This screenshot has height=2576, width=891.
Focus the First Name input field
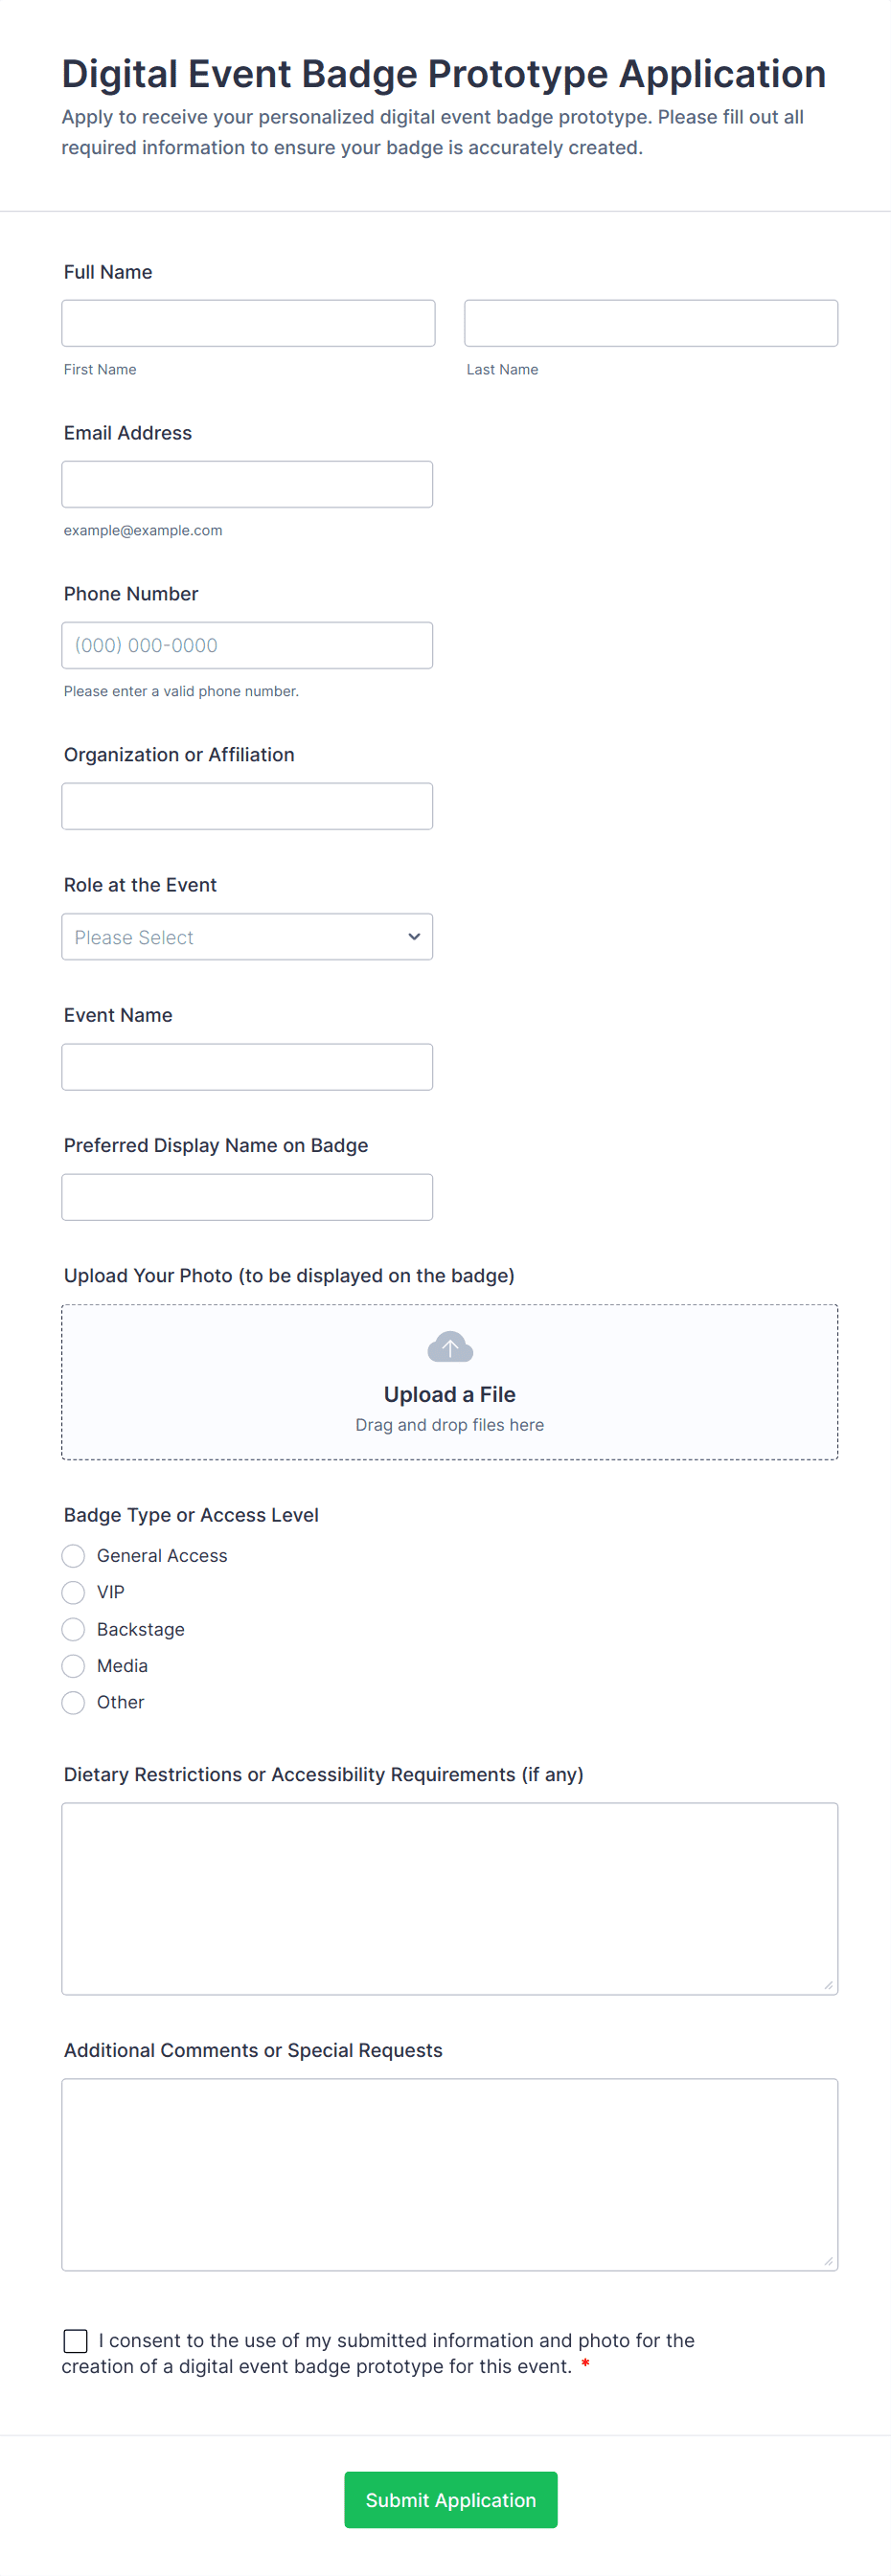[248, 323]
